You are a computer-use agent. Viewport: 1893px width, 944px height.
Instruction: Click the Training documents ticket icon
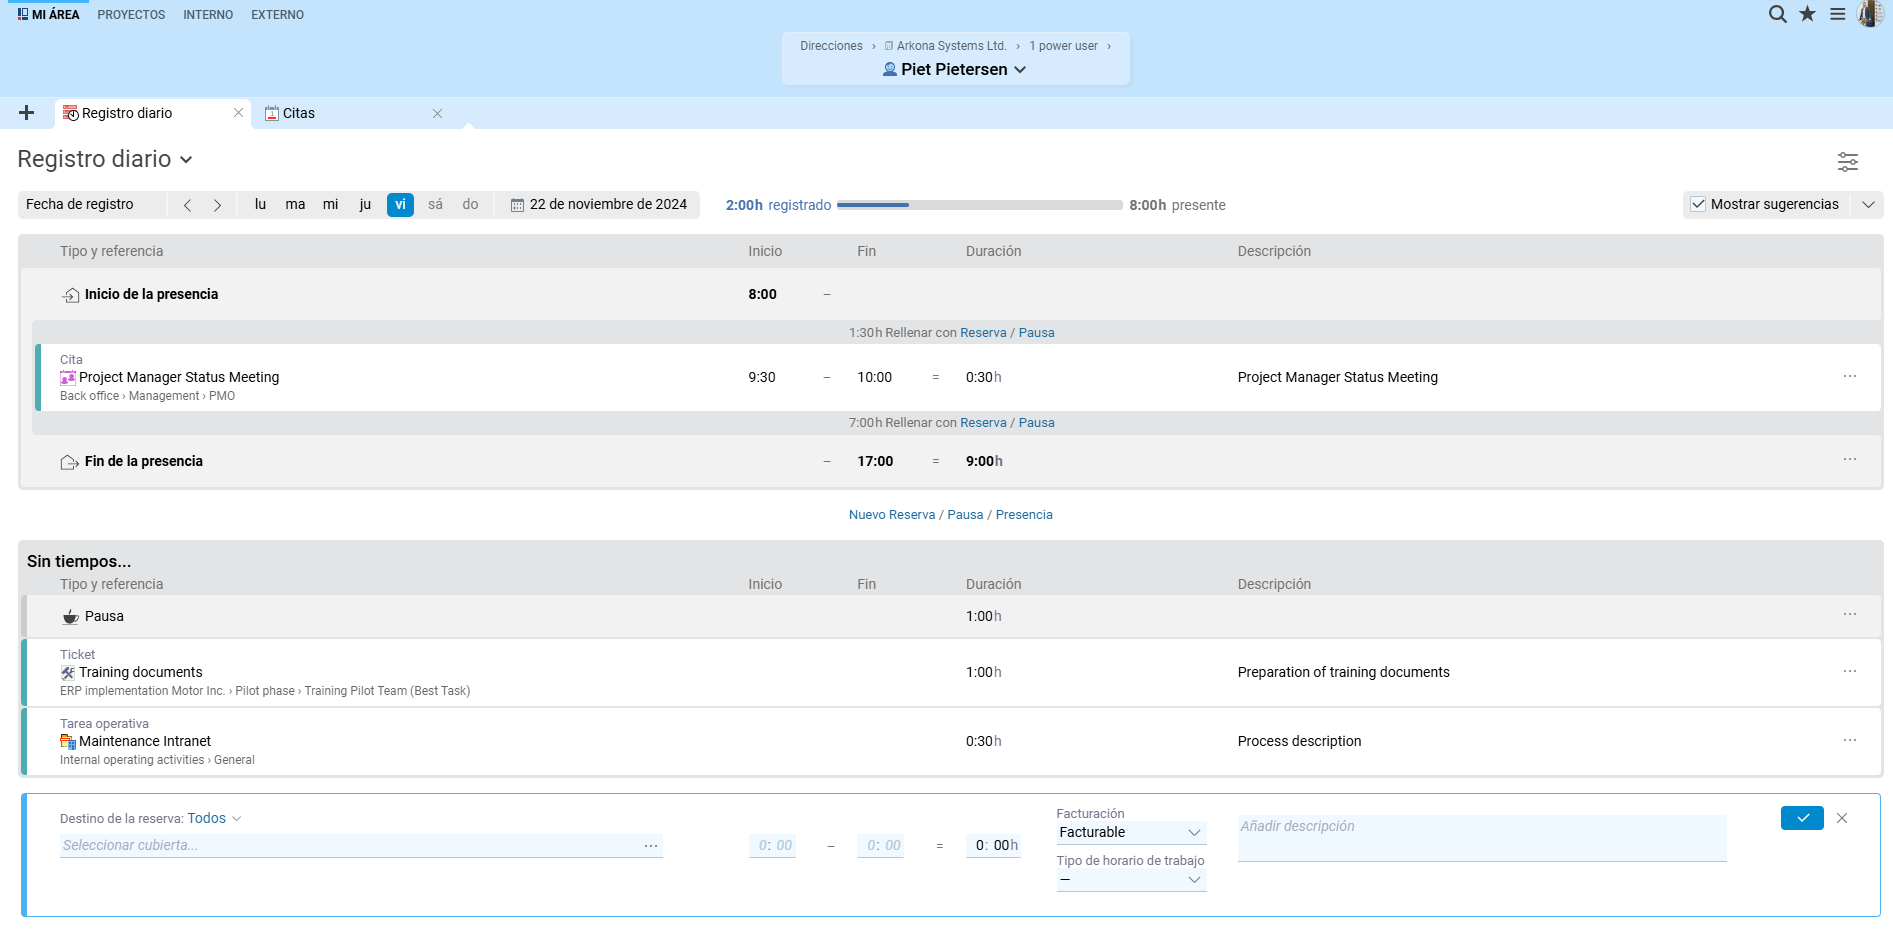pyautogui.click(x=68, y=673)
